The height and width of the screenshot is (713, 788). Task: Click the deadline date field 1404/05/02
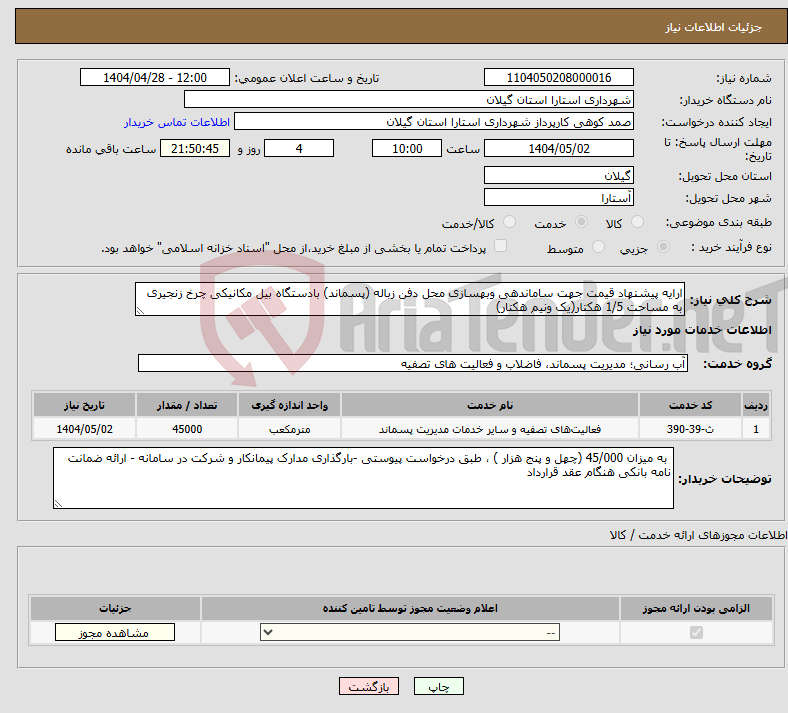[559, 148]
